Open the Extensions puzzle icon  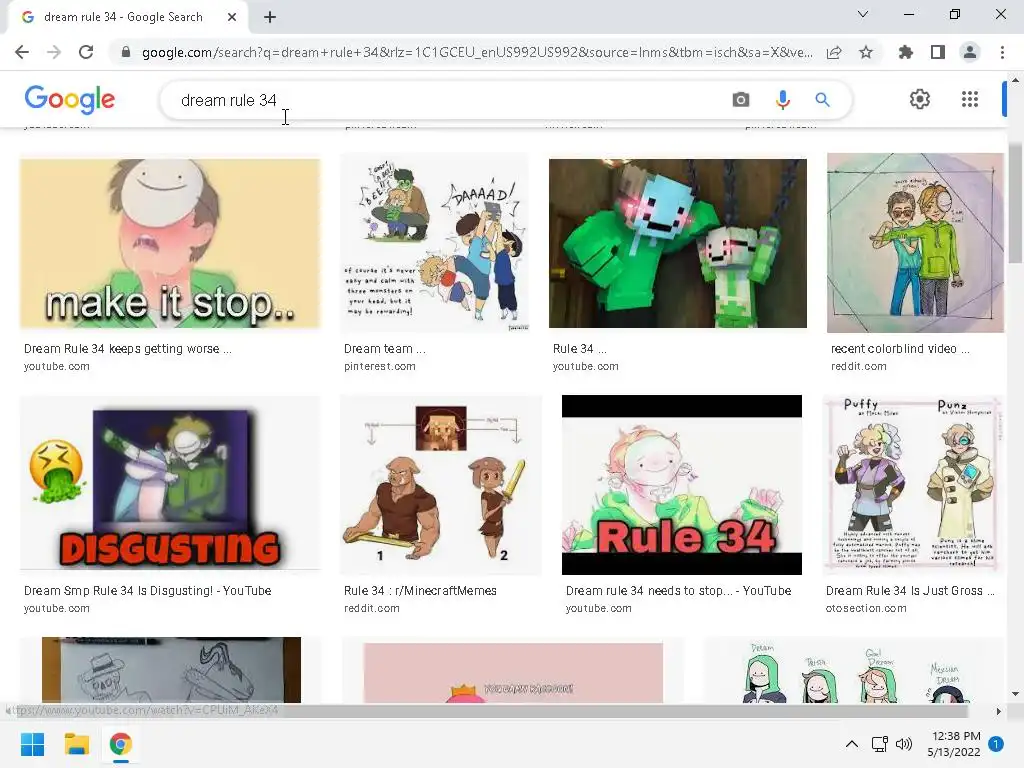coord(906,52)
